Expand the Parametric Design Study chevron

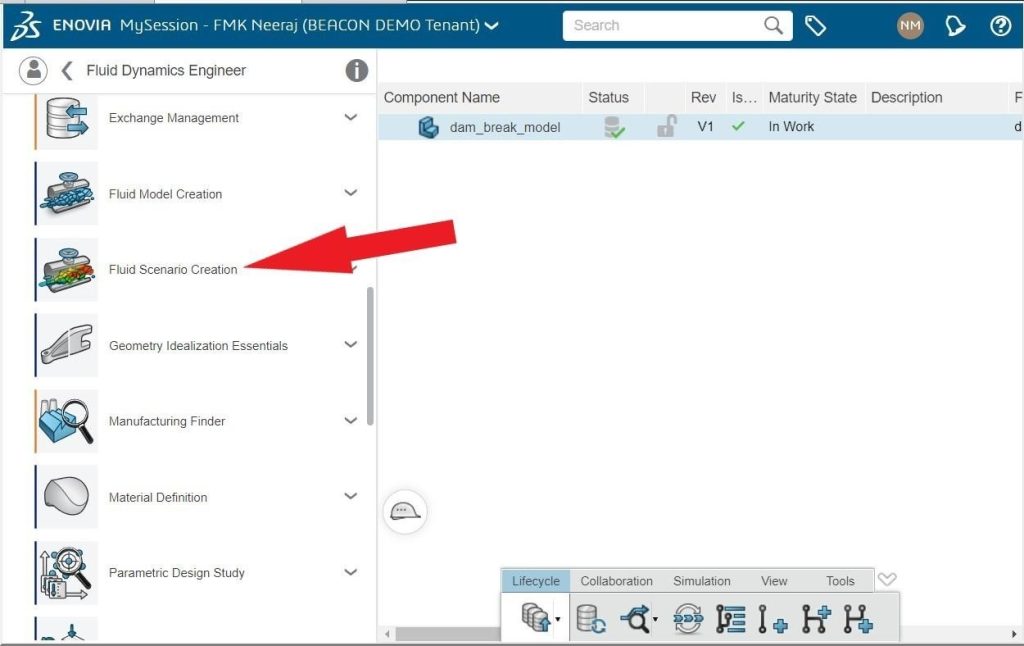tap(351, 572)
